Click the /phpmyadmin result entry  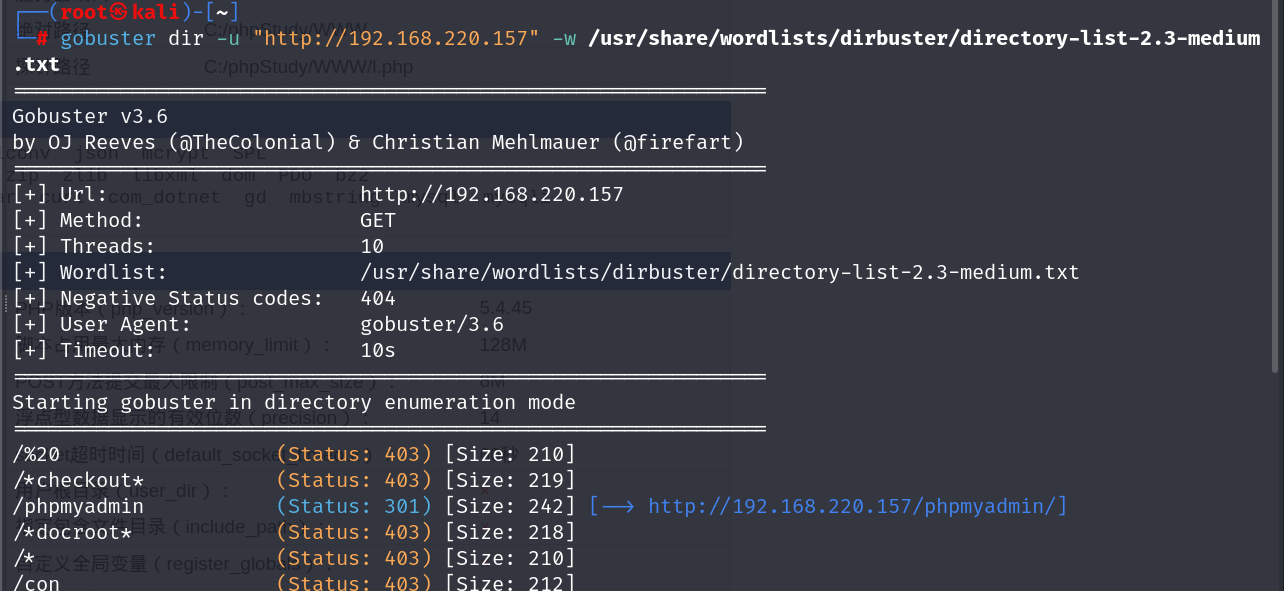[78, 506]
